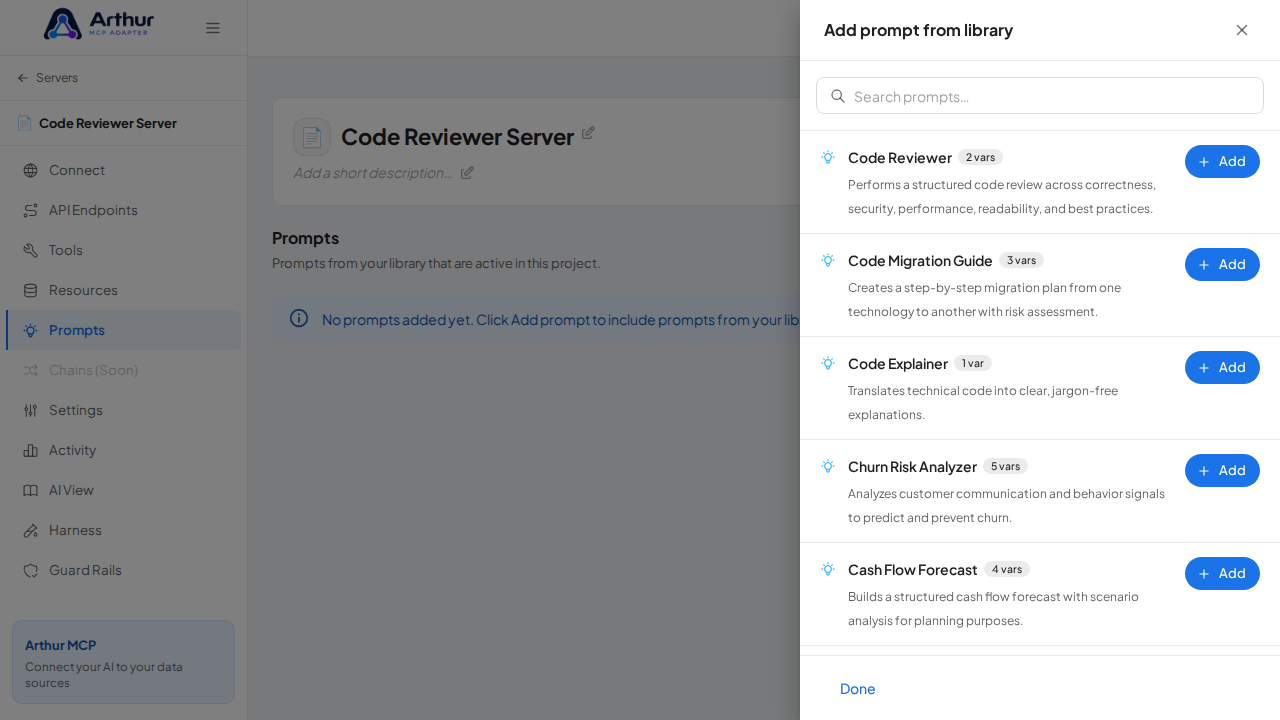Click the 'Add prompt from library' heading

(918, 30)
